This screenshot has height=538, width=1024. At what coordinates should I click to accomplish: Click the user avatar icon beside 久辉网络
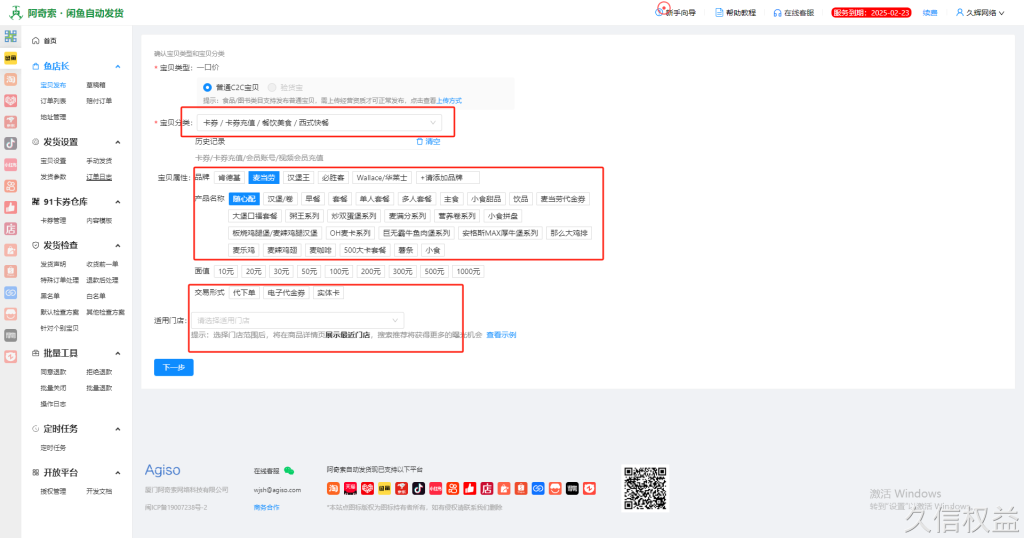point(960,12)
